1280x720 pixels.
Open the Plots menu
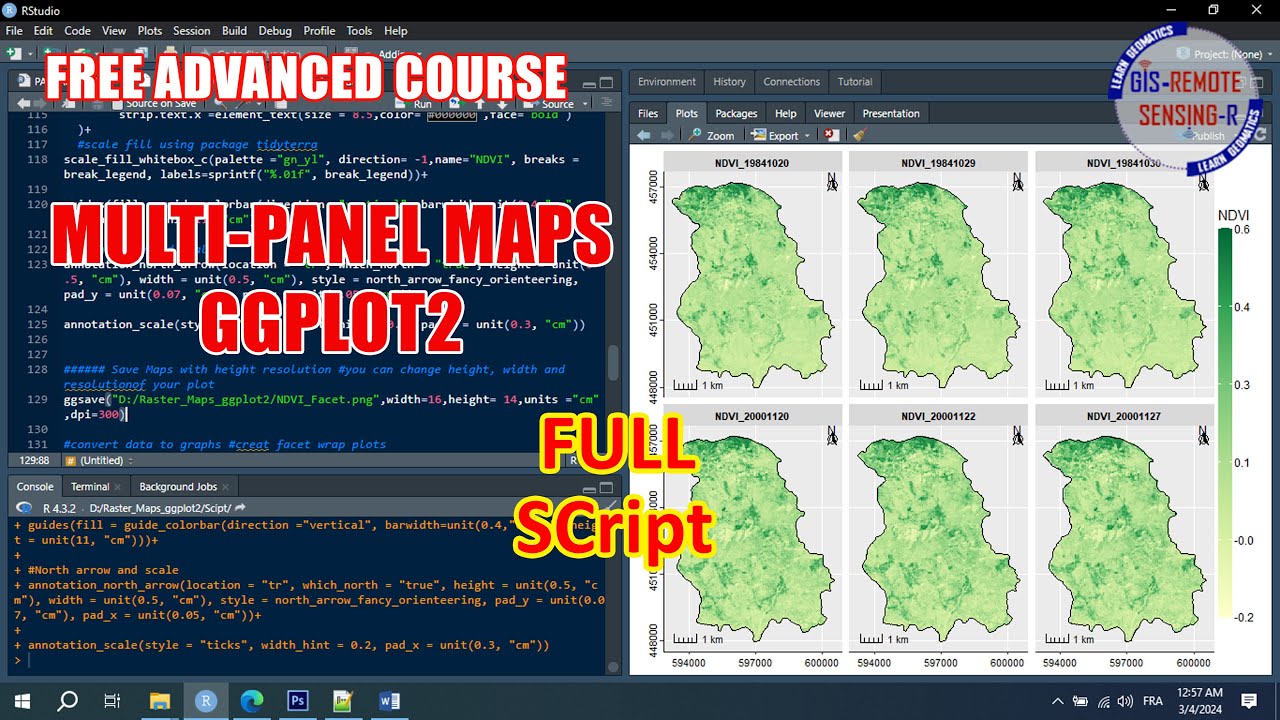(x=150, y=31)
